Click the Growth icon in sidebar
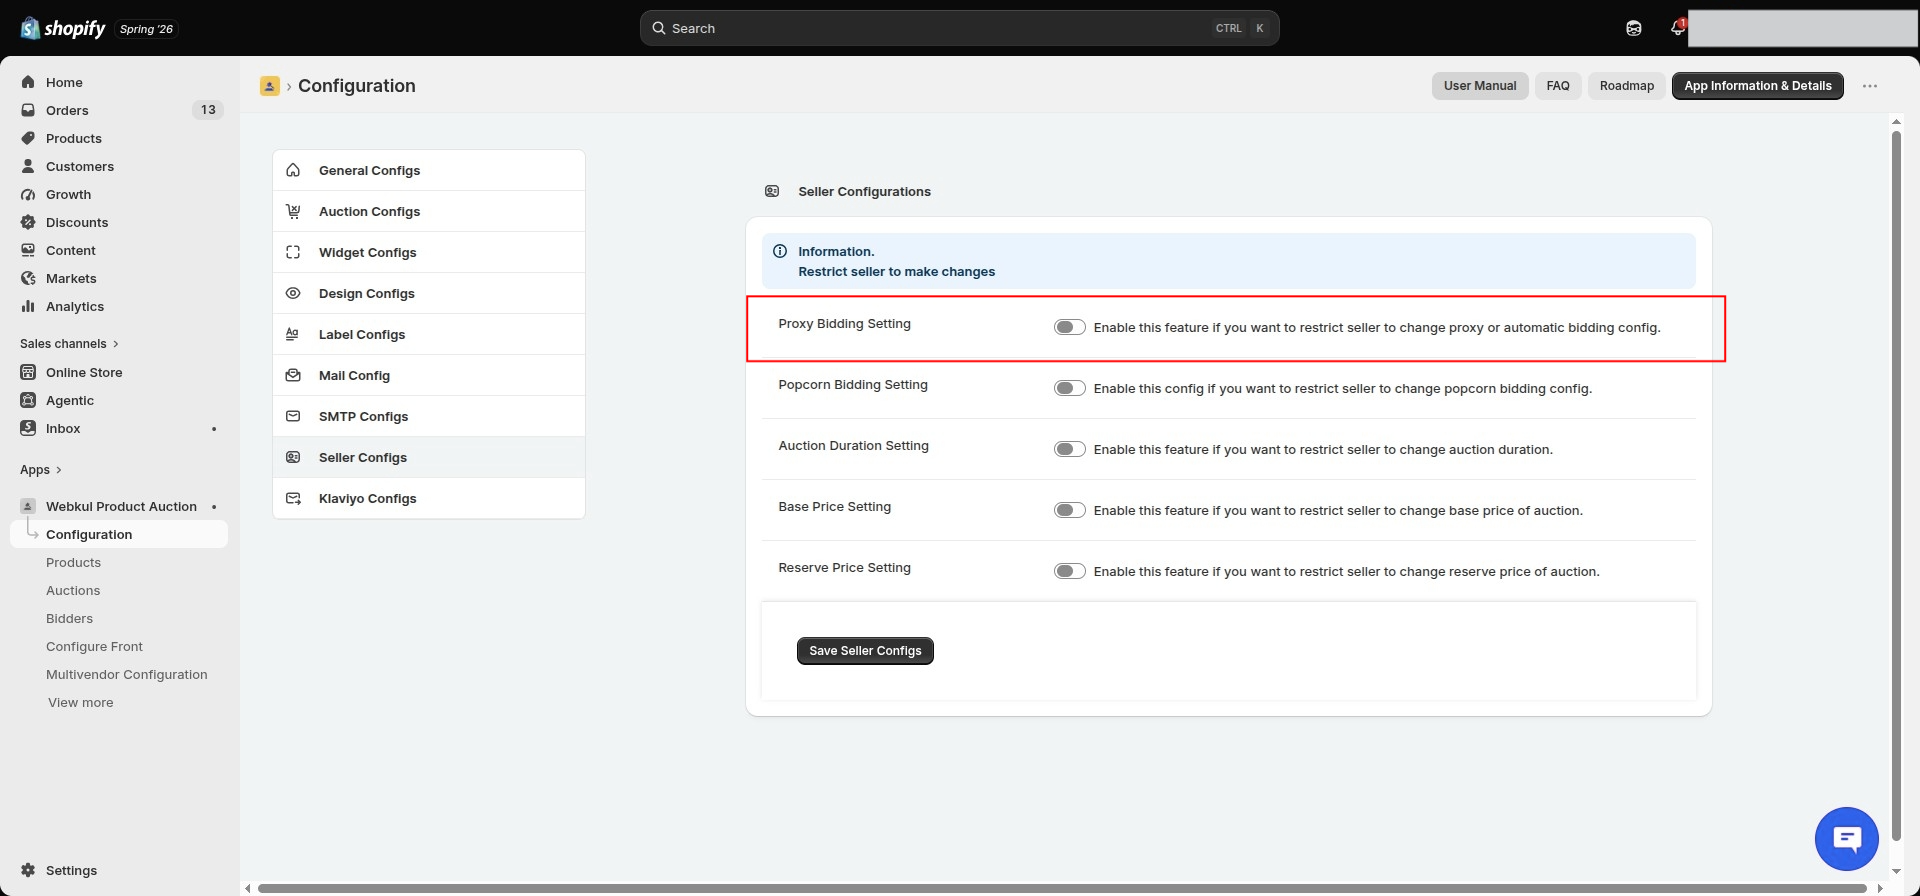The width and height of the screenshot is (1920, 896). [x=28, y=194]
